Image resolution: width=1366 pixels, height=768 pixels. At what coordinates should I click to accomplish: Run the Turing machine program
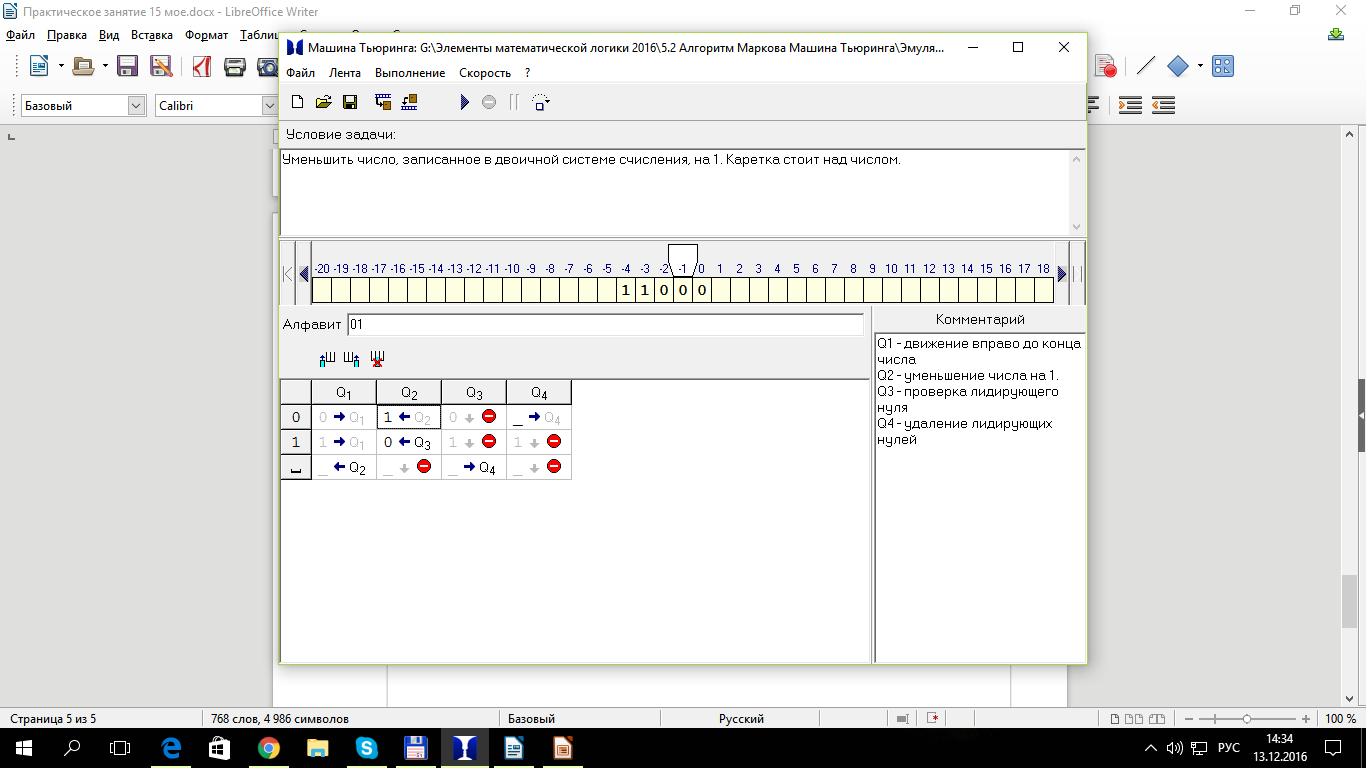tap(464, 102)
